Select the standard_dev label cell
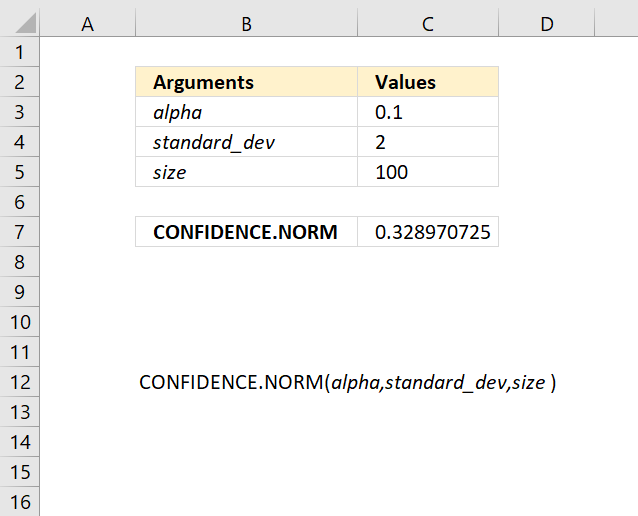The width and height of the screenshot is (638, 516). pos(246,142)
